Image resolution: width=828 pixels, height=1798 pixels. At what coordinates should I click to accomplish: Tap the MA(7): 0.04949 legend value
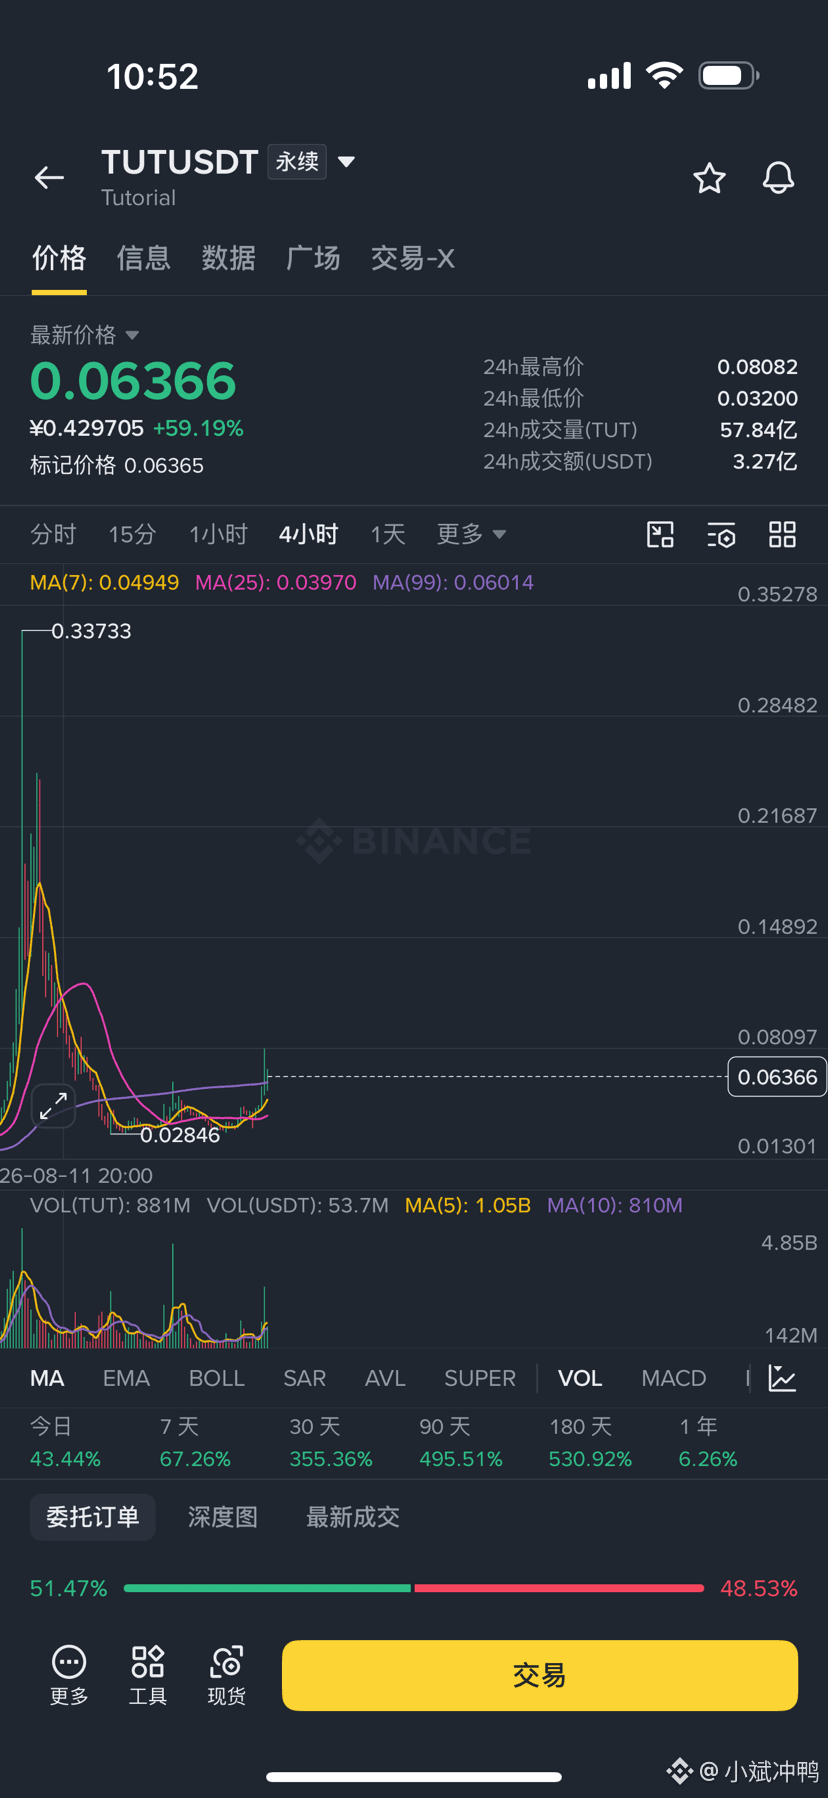[x=104, y=582]
